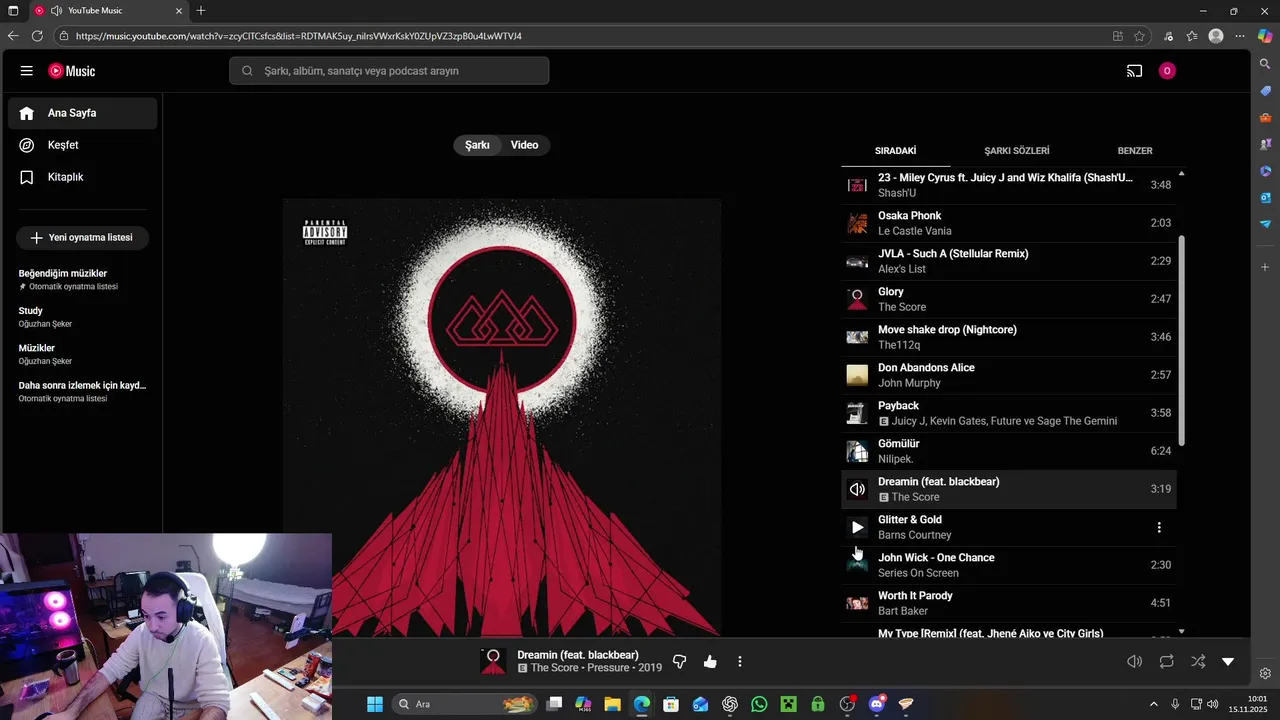
Task: Click the YouTube Music logo
Action: click(72, 71)
